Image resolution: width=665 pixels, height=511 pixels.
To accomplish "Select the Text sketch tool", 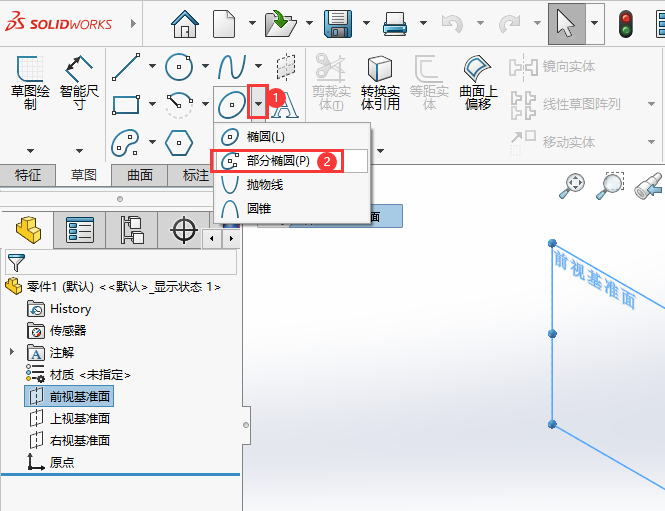I will (x=286, y=106).
